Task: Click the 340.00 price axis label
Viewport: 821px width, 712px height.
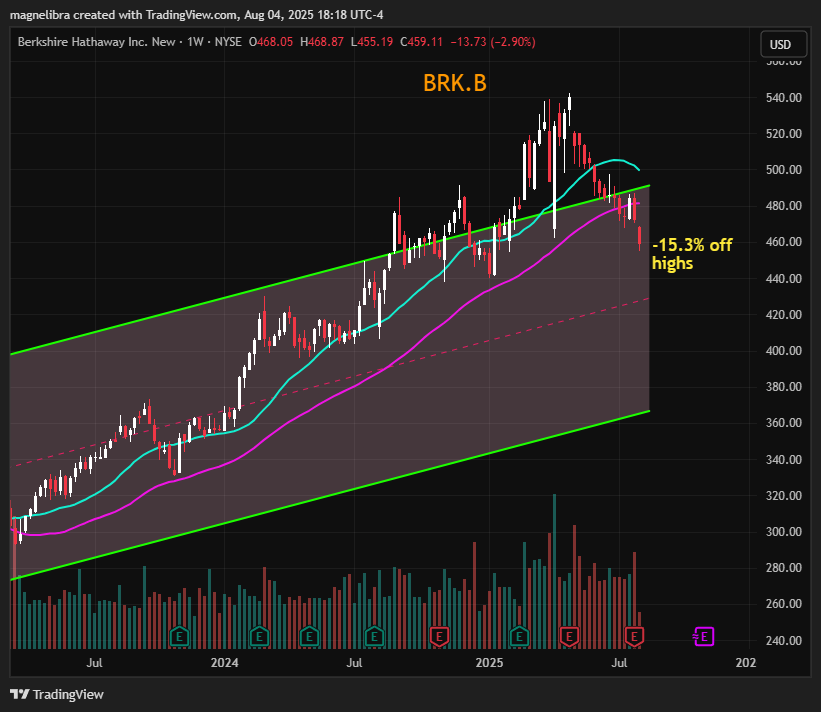Action: [783, 460]
